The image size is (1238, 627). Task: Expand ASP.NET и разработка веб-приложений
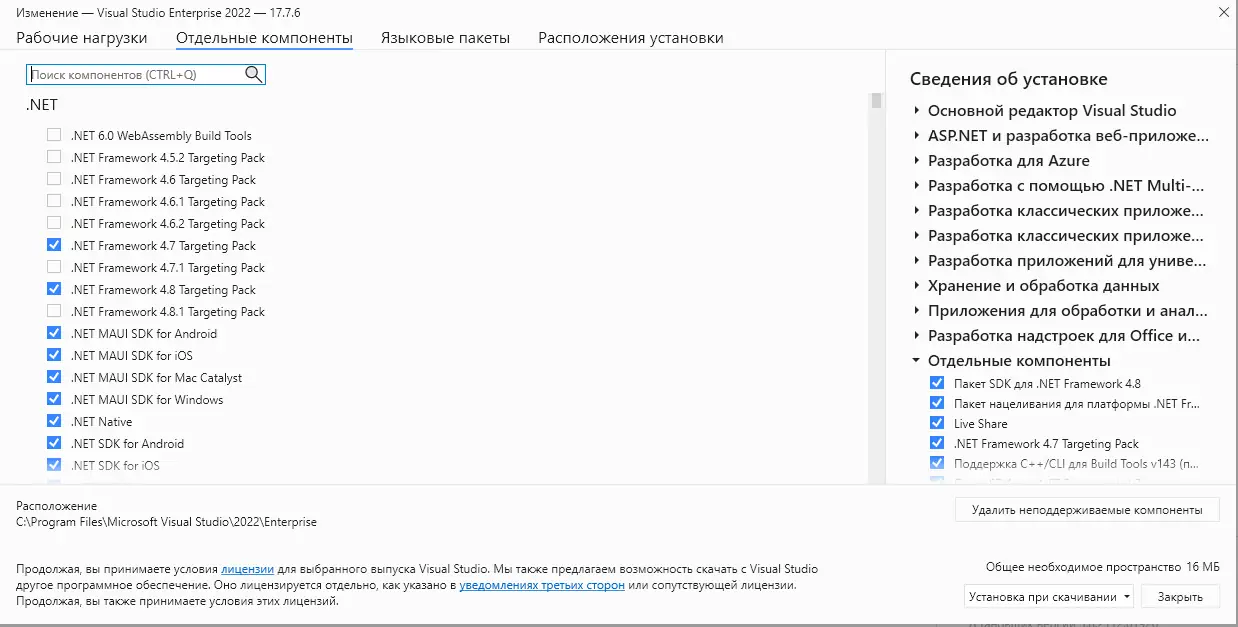coord(916,136)
